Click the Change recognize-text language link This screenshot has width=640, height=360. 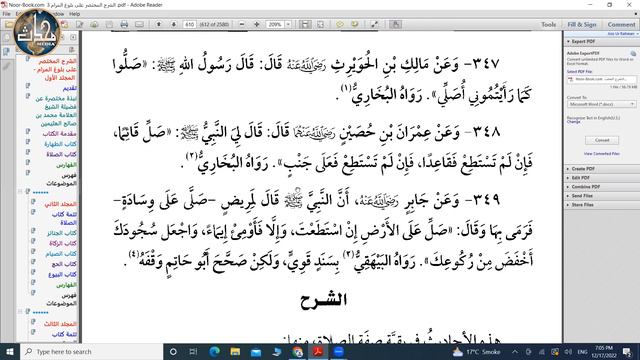point(573,122)
